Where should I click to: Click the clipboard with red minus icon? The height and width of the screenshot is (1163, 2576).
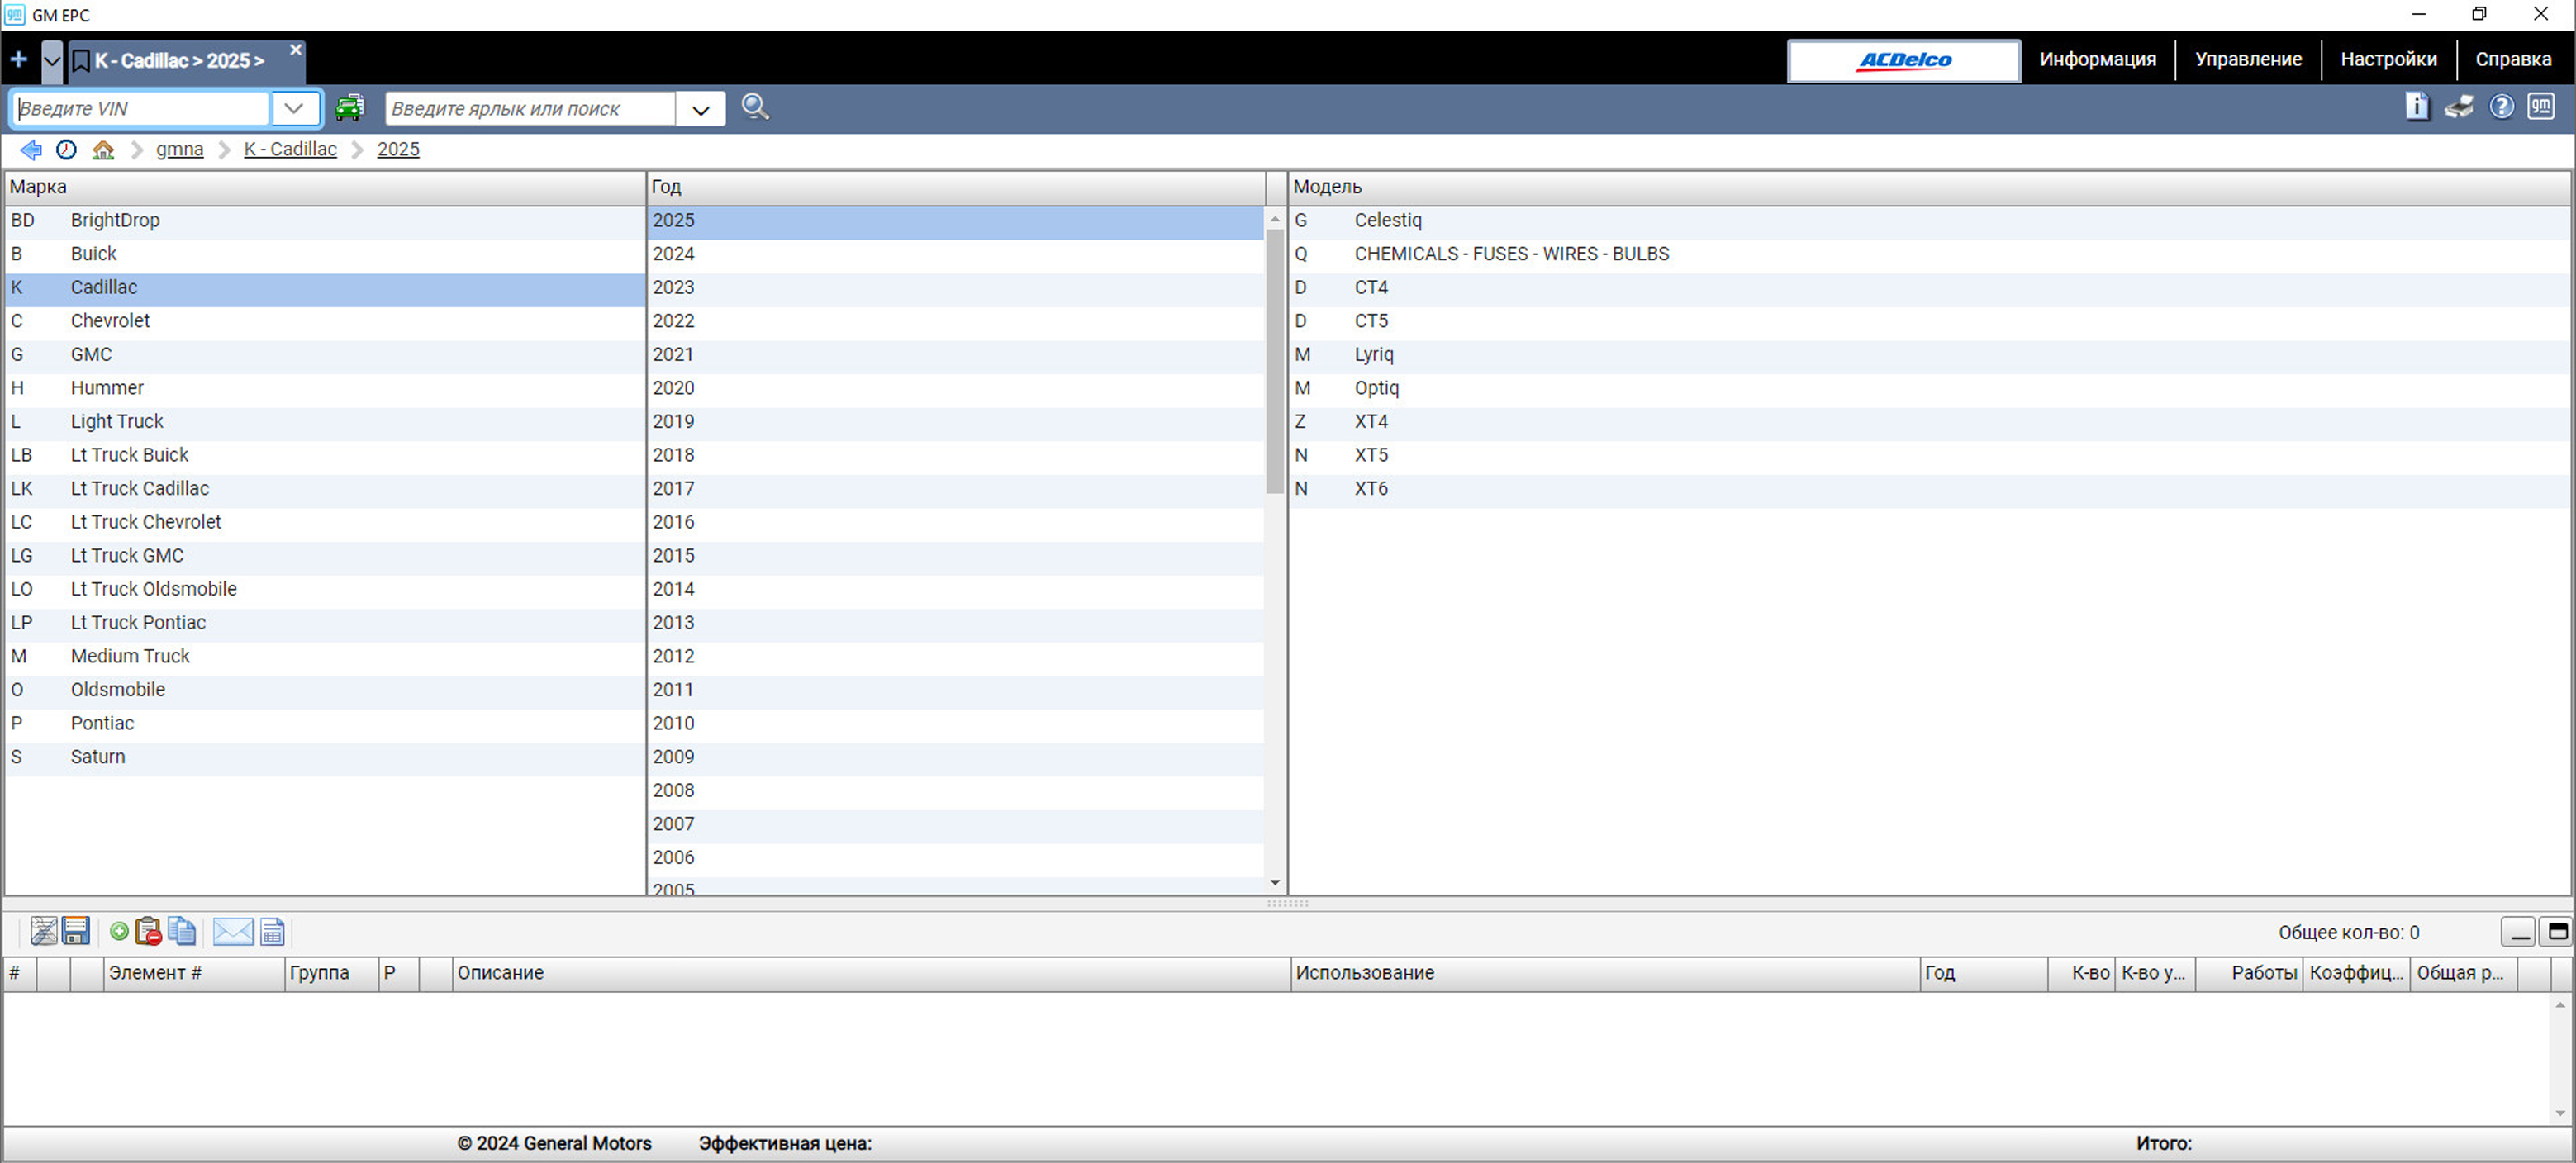[148, 931]
